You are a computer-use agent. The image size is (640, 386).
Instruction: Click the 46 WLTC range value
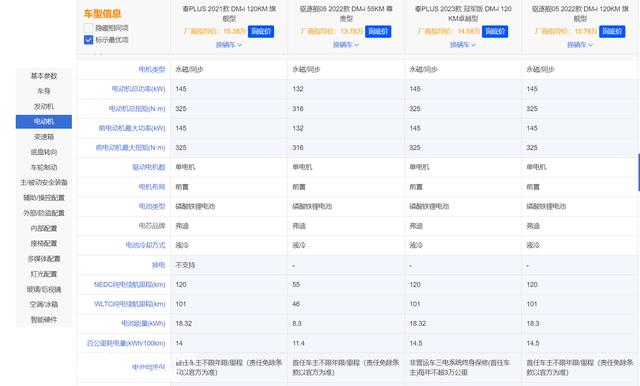click(x=296, y=304)
